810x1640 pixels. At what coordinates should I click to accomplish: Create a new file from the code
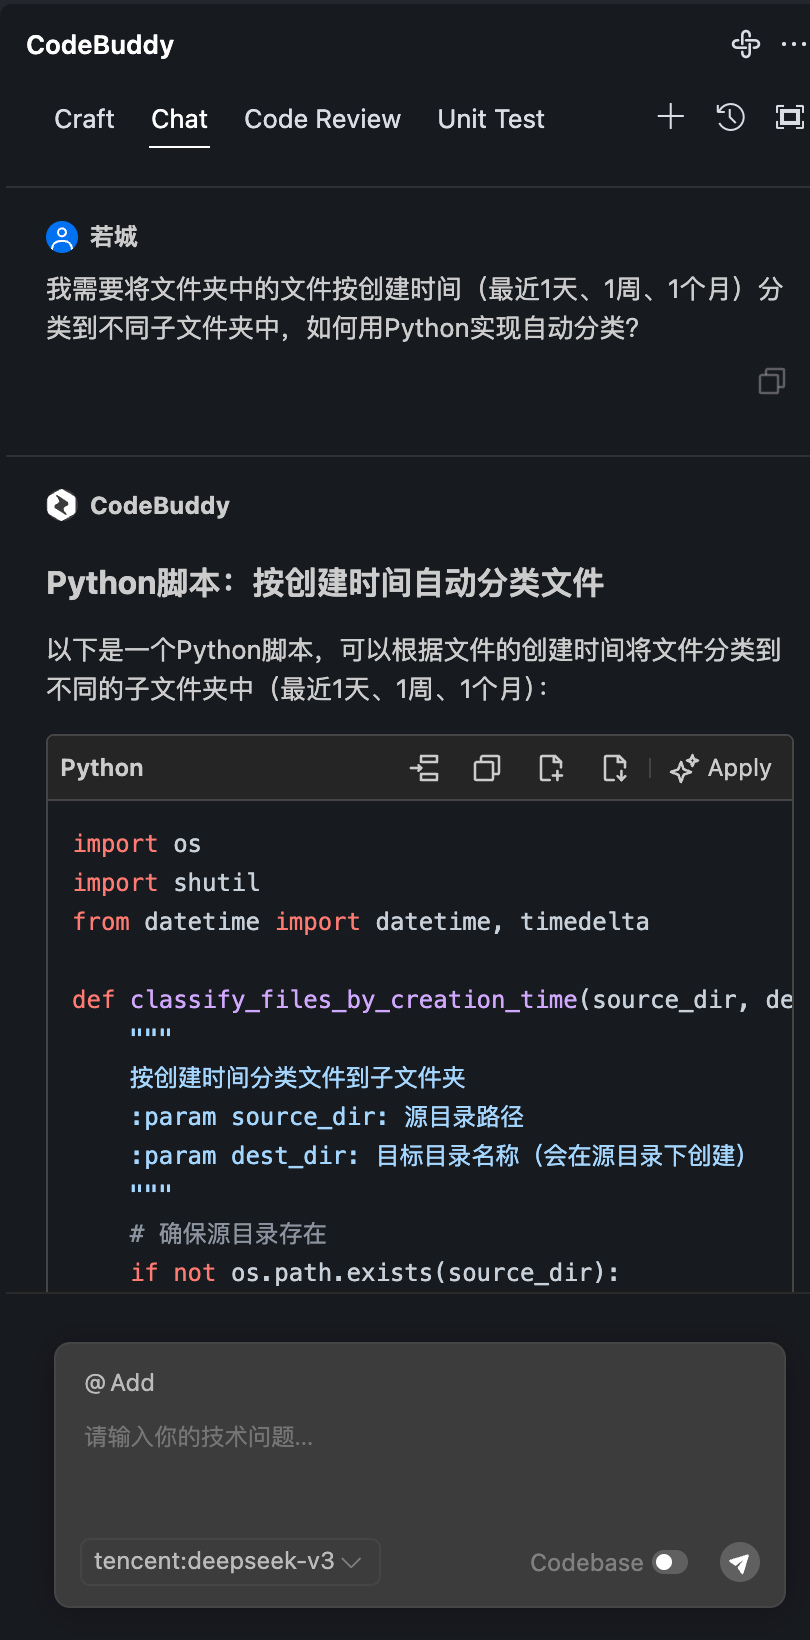pos(550,768)
